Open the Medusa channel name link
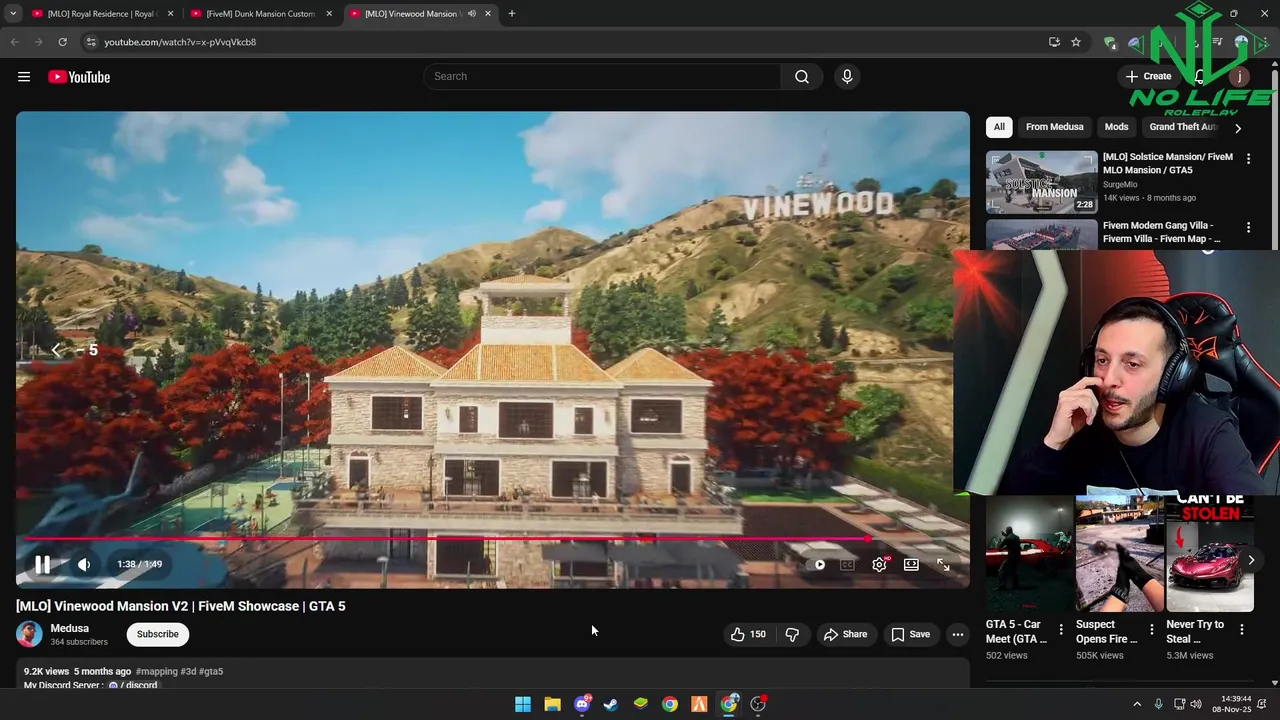This screenshot has height=720, width=1280. point(69,628)
